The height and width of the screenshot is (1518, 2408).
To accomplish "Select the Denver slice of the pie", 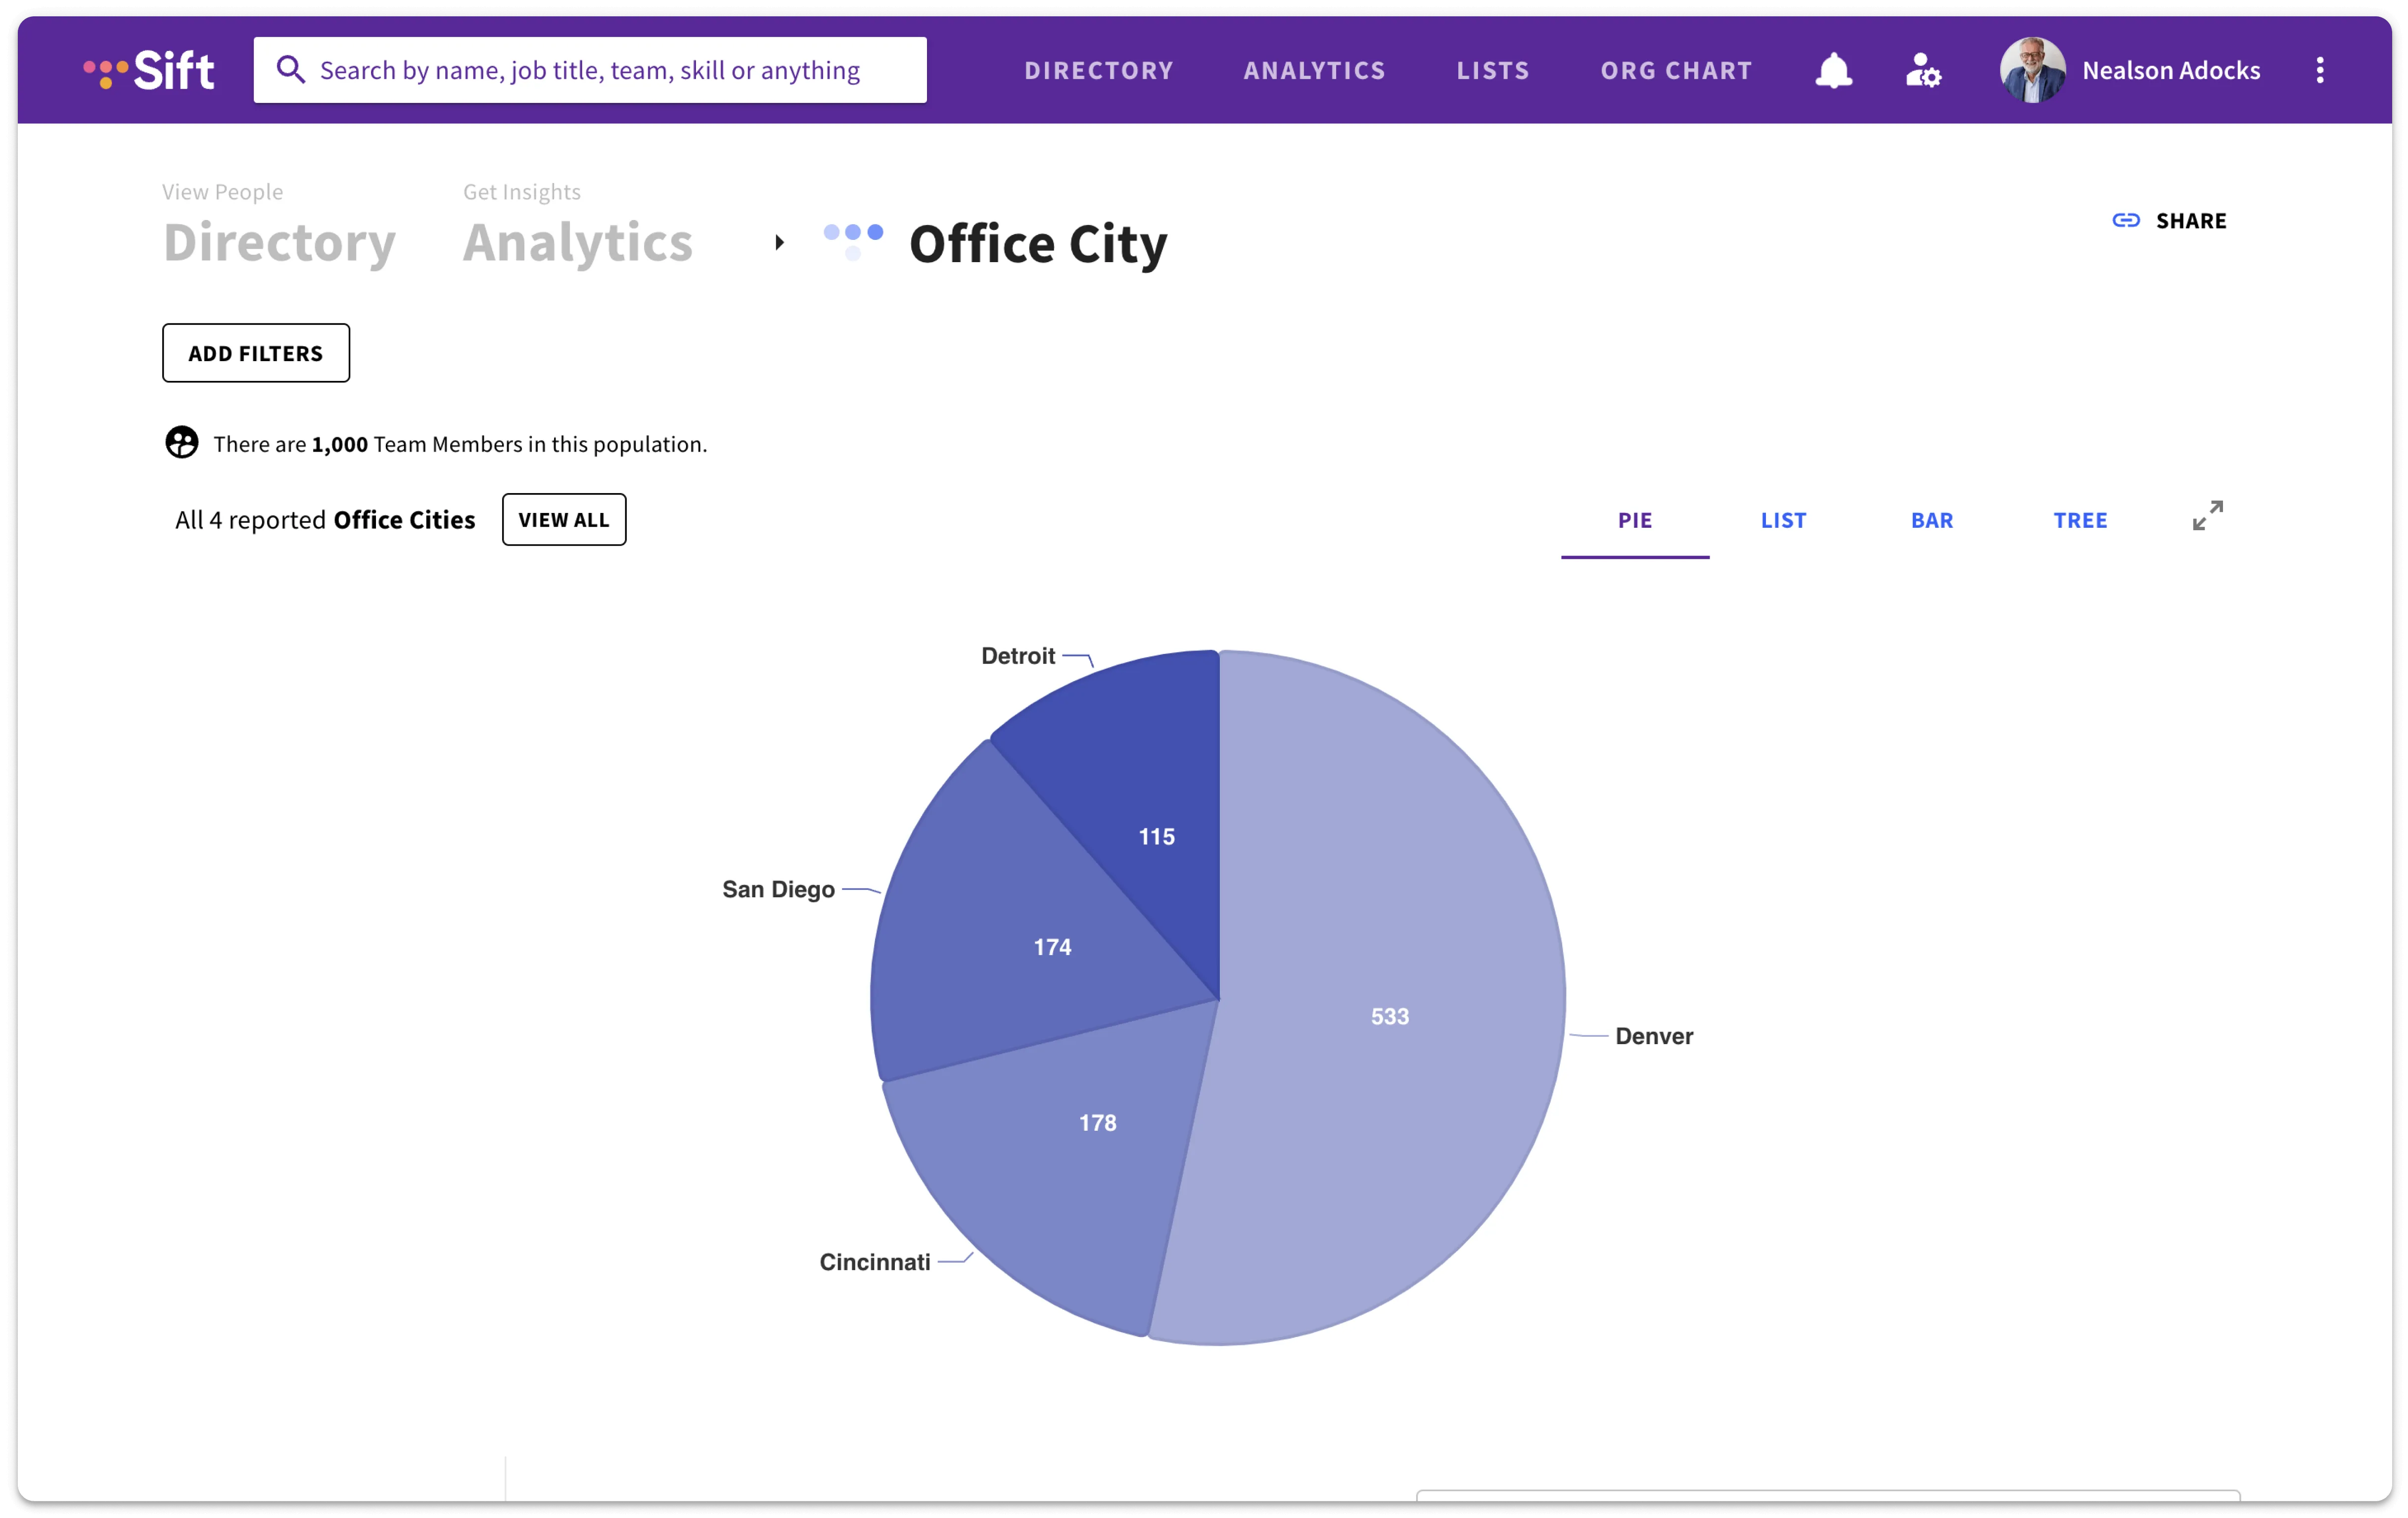I will [x=1390, y=1016].
